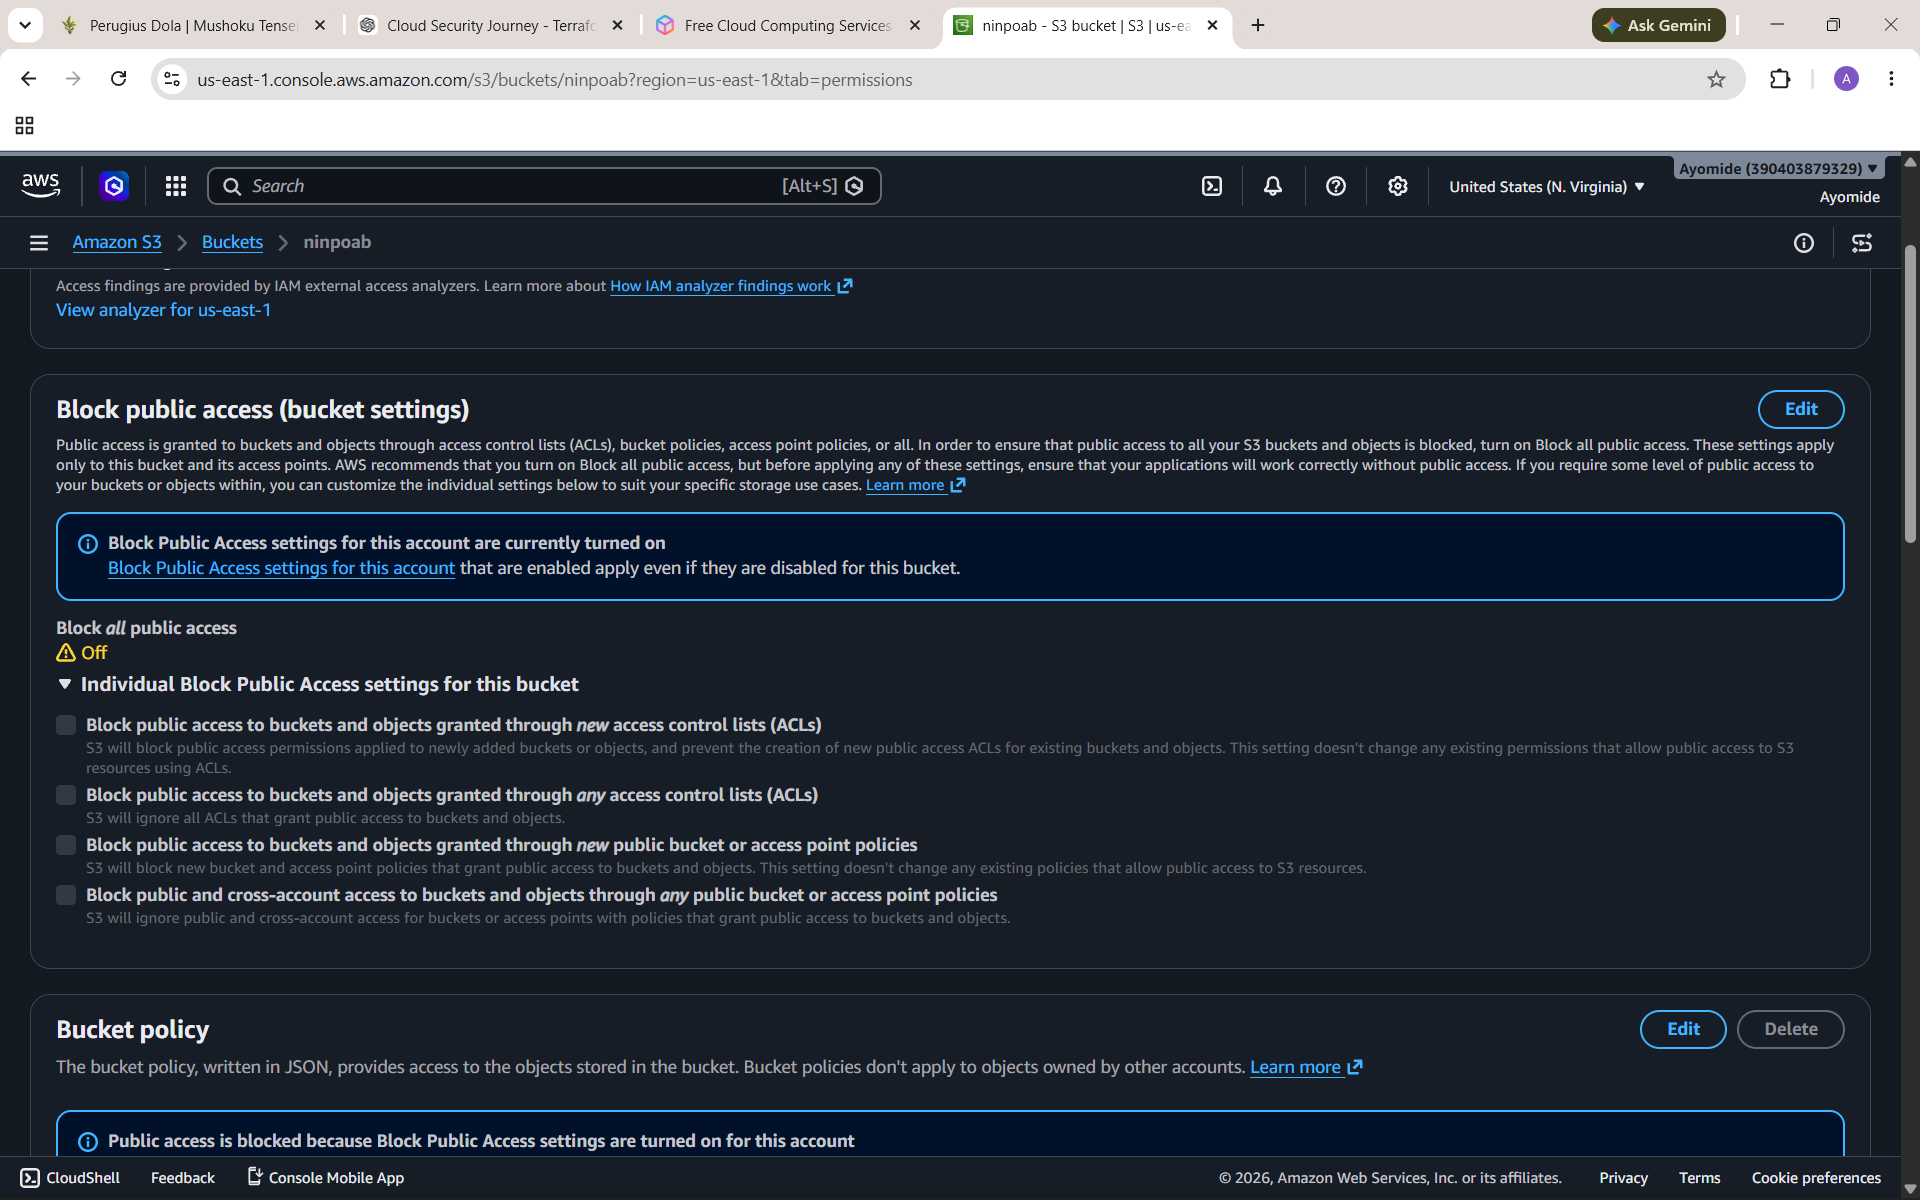Image resolution: width=1920 pixels, height=1200 pixels.
Task: Open Console Mobile App footer link
Action: [326, 1178]
